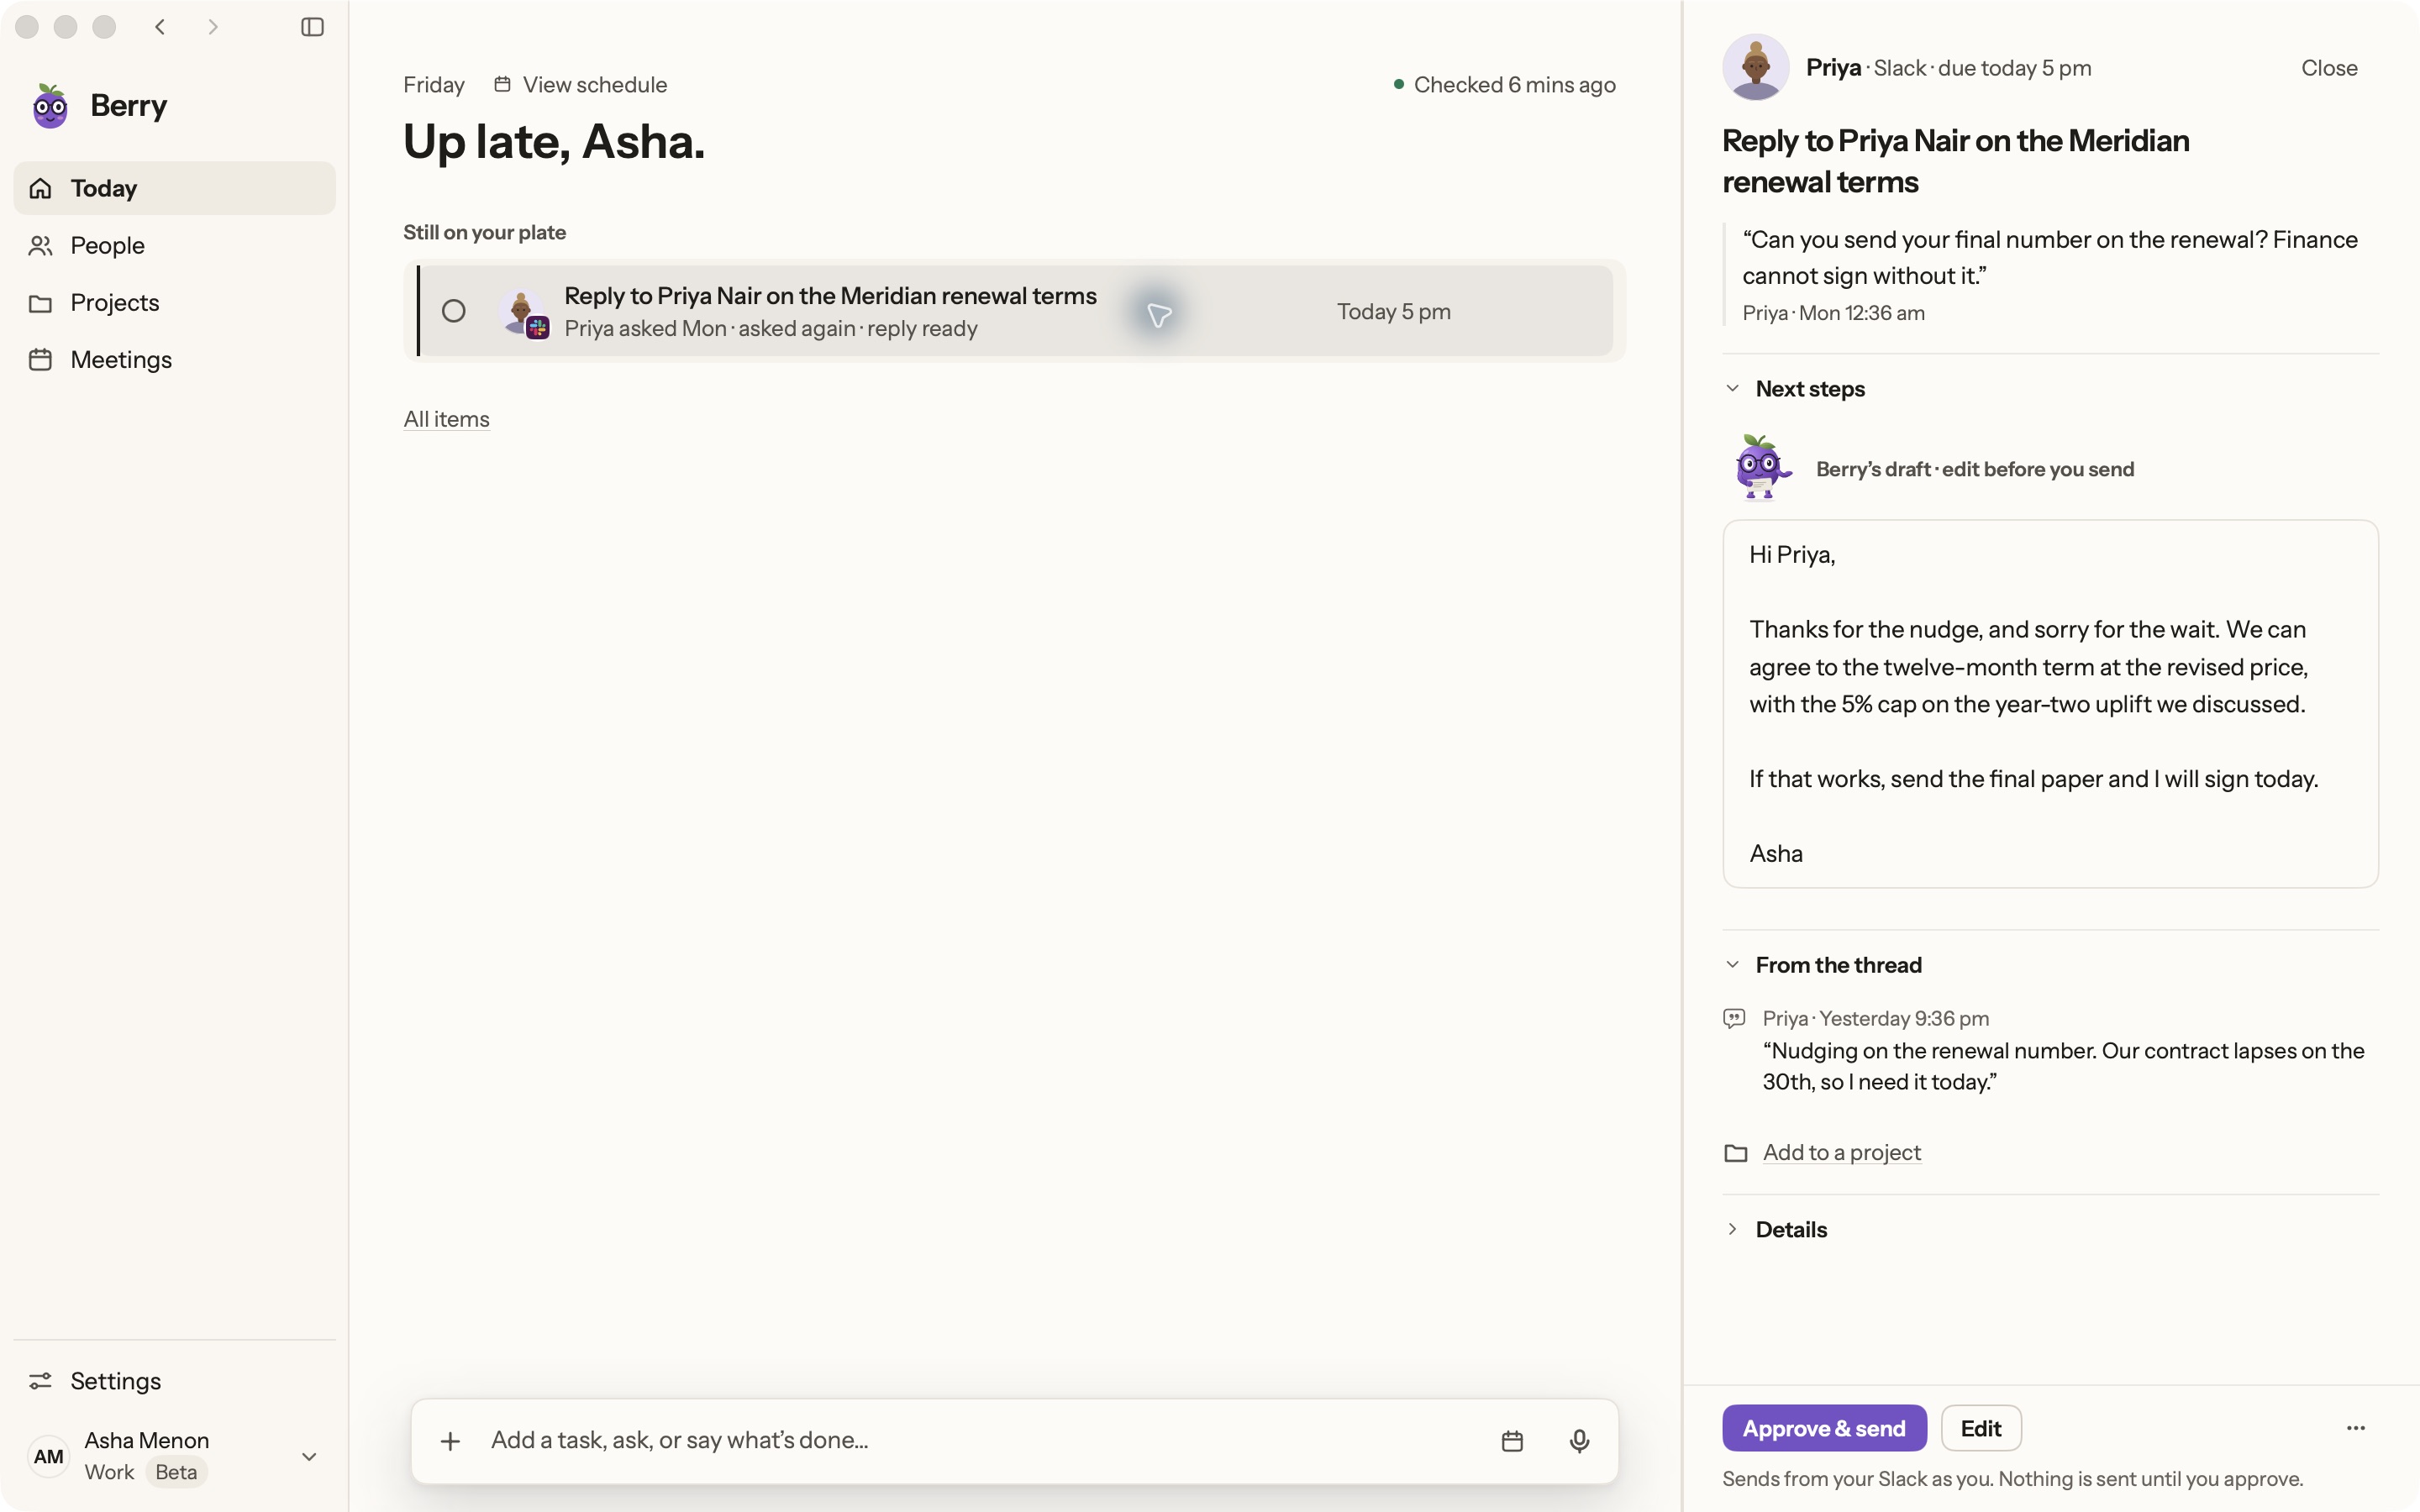Viewport: 2420px width, 1512px height.
Task: Click the Beta badge
Action: click(x=176, y=1472)
